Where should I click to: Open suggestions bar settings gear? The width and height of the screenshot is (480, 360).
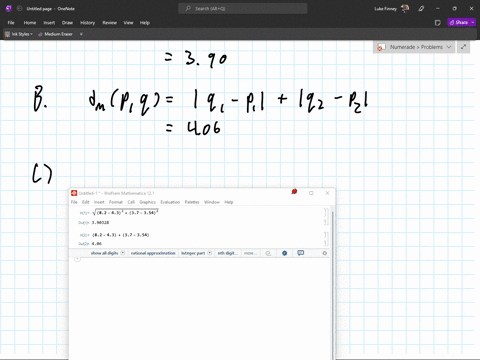pyautogui.click(x=324, y=253)
